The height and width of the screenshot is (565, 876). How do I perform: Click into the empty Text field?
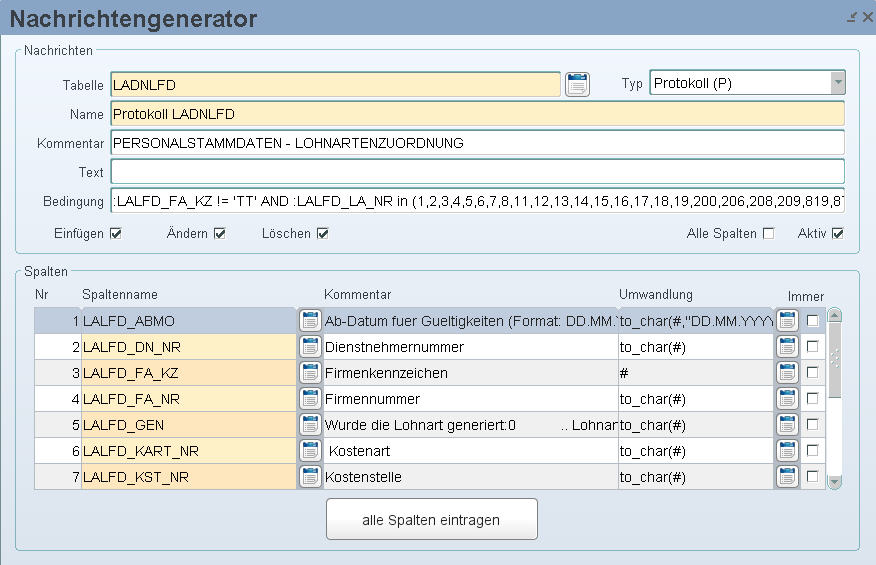(x=477, y=172)
